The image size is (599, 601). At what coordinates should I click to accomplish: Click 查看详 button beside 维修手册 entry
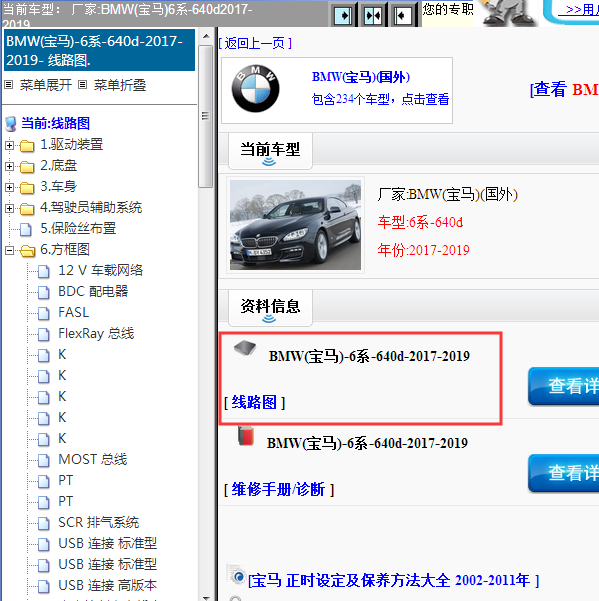pyautogui.click(x=563, y=473)
